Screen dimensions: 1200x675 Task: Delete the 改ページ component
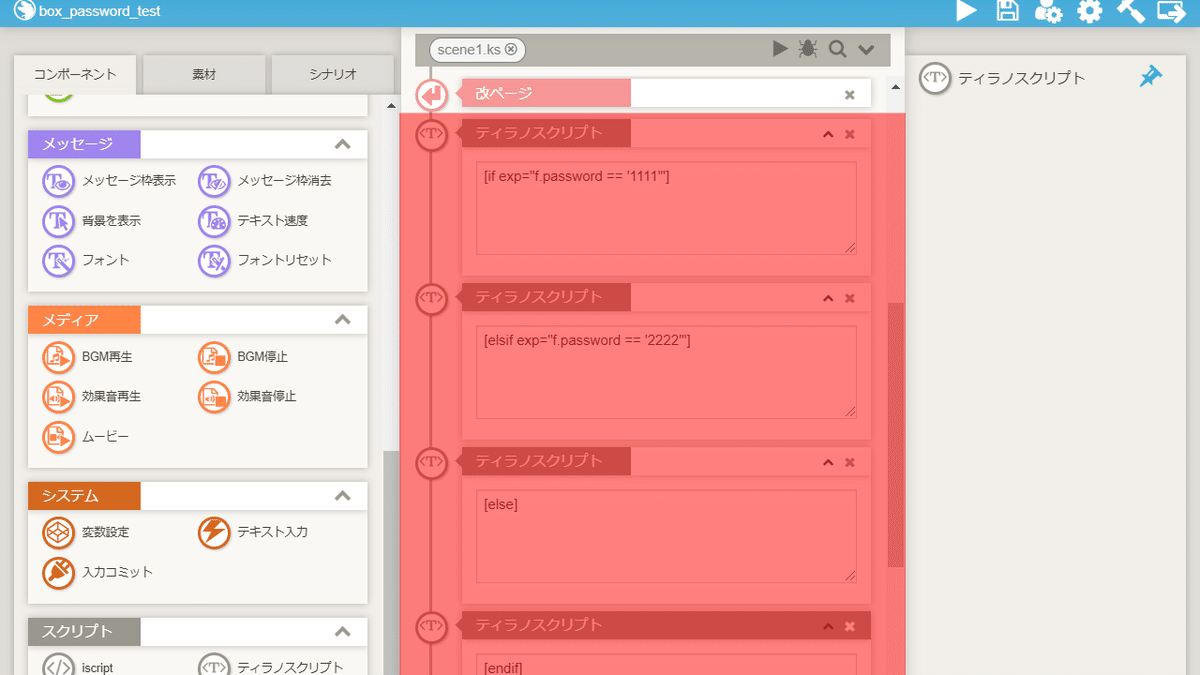(x=850, y=95)
